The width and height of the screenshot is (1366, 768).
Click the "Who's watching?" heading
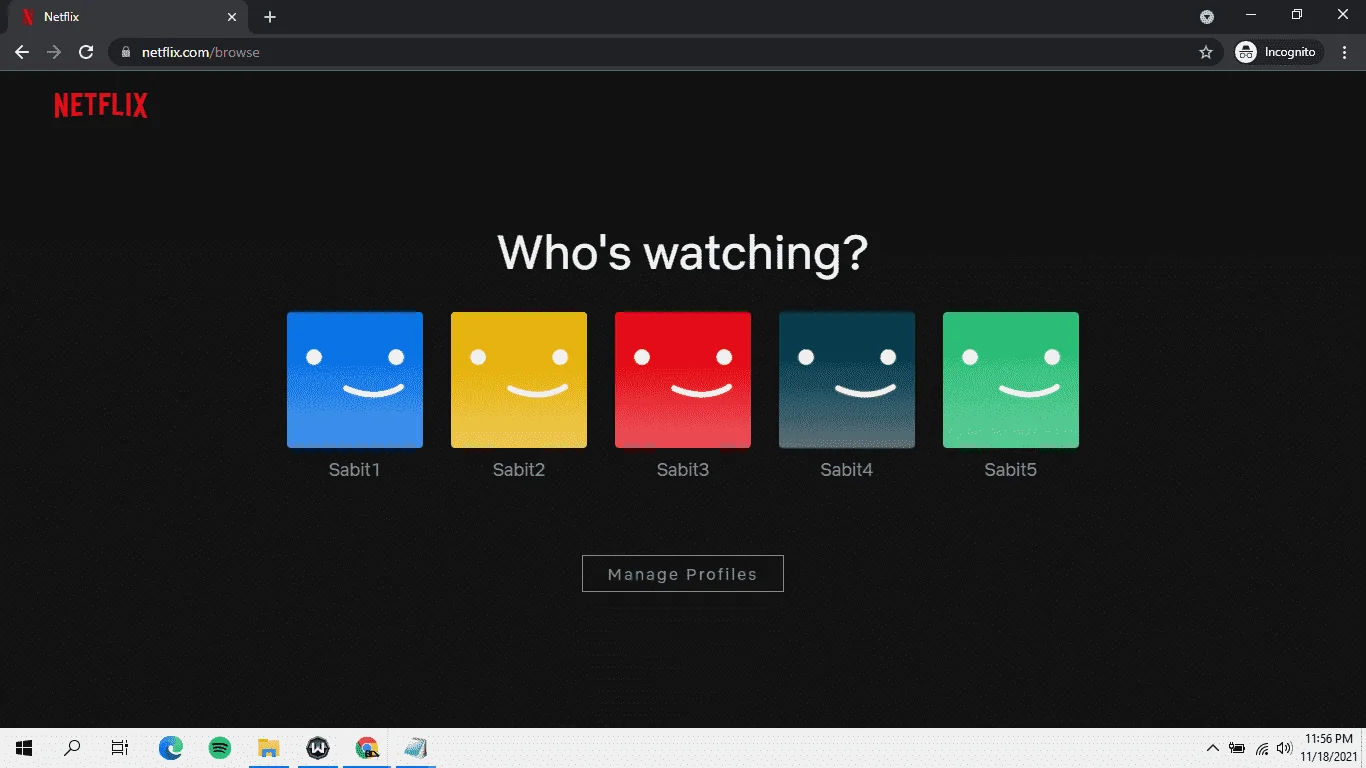[x=683, y=252]
